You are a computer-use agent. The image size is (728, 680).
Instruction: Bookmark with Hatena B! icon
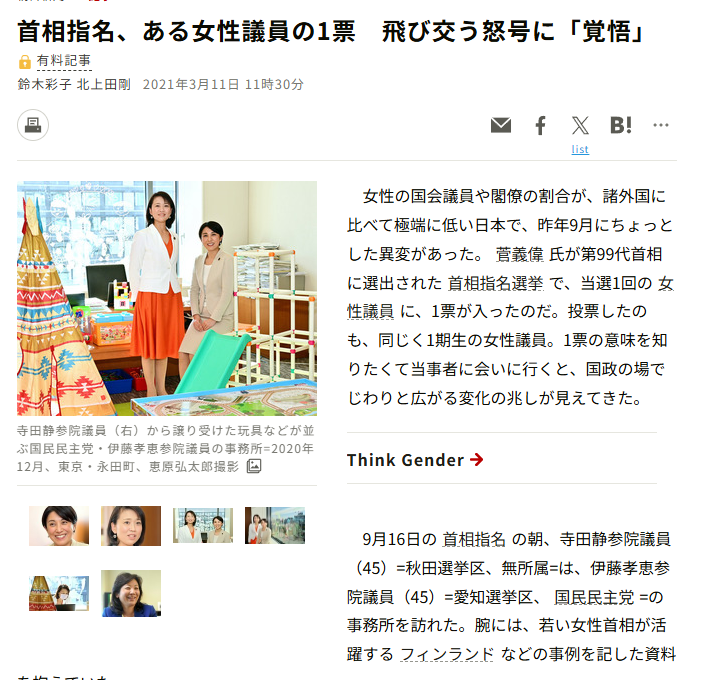[x=621, y=125]
